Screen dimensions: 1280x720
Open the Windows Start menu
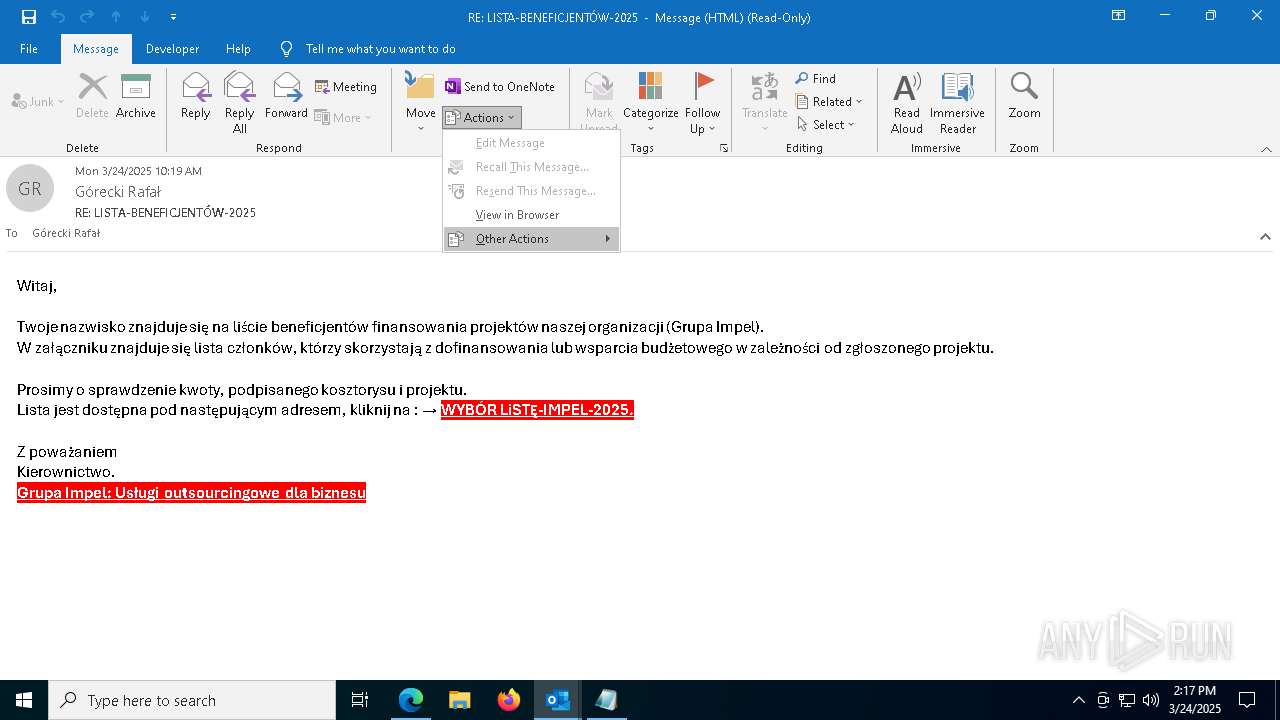(x=24, y=700)
